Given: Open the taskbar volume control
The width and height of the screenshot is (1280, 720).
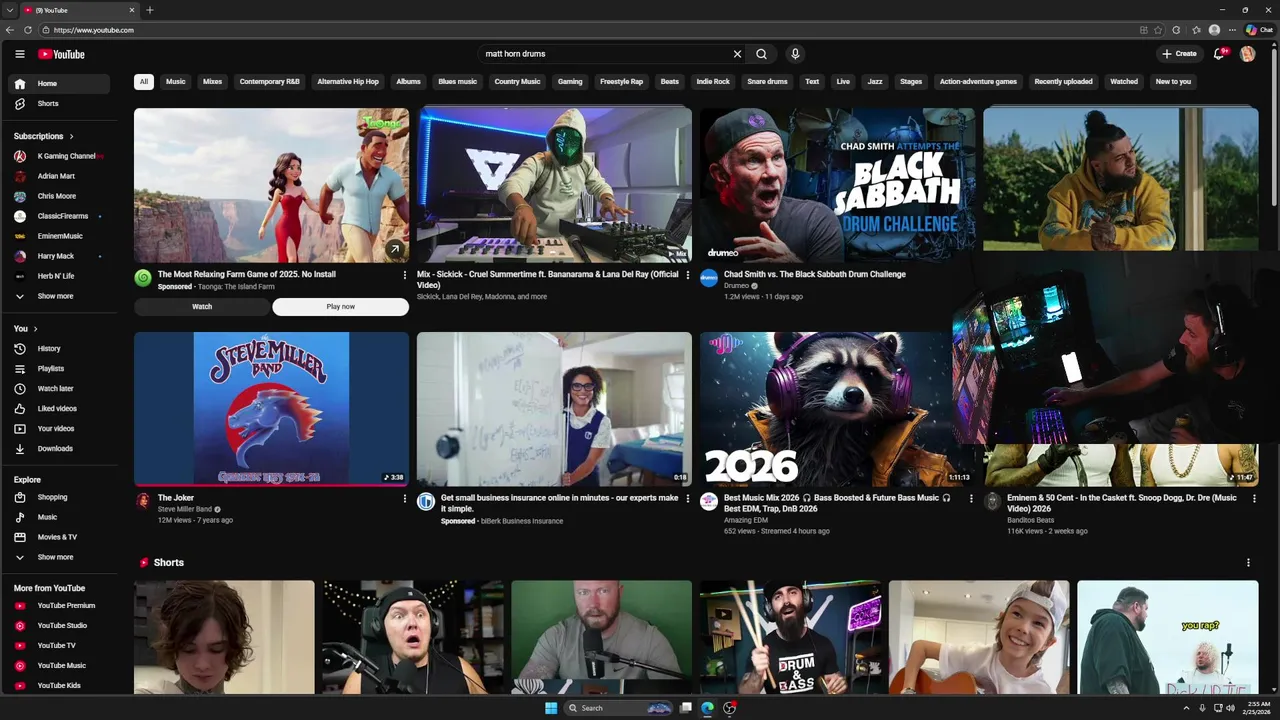Looking at the screenshot, I should tap(1230, 708).
